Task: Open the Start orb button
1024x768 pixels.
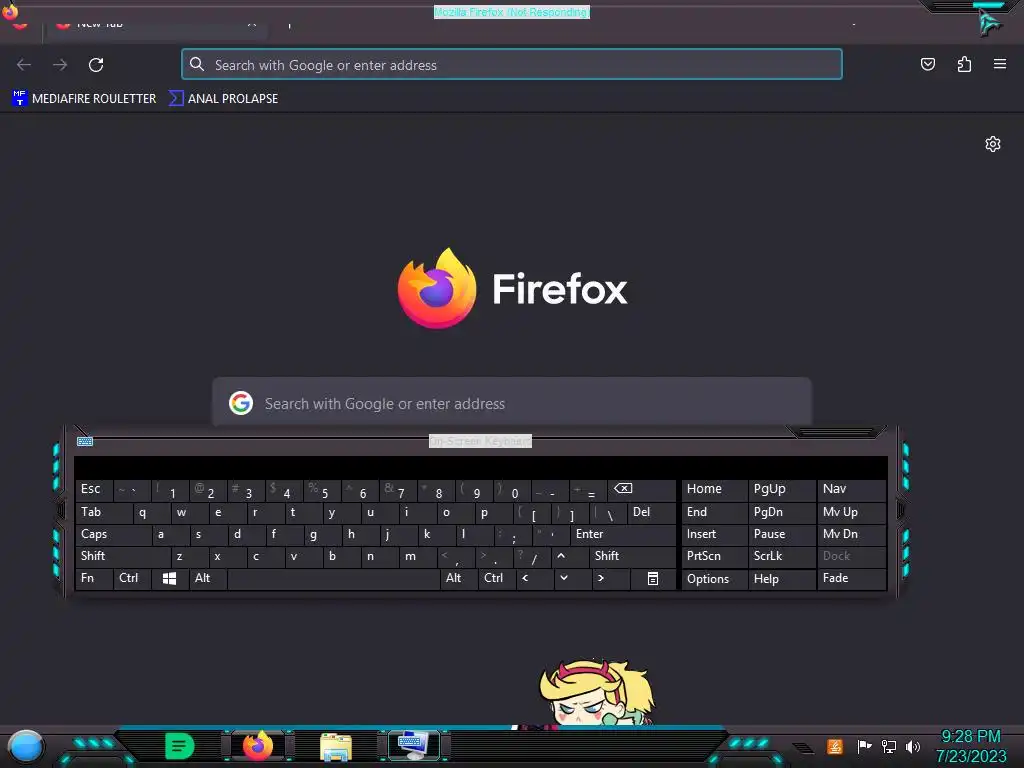Action: [x=25, y=746]
